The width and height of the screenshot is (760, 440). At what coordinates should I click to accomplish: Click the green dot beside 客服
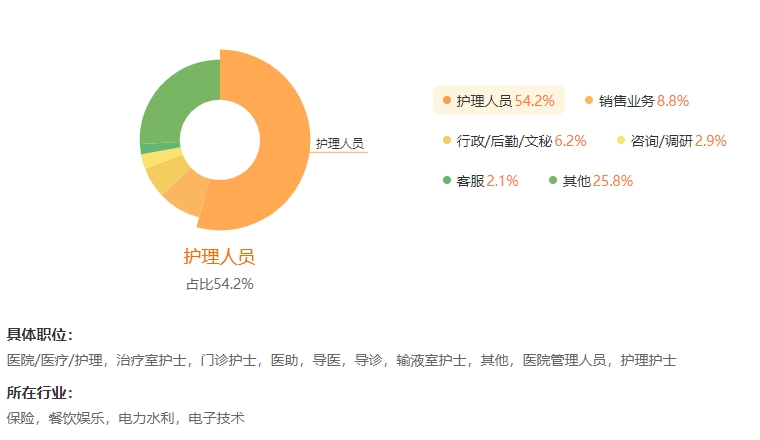coord(447,181)
